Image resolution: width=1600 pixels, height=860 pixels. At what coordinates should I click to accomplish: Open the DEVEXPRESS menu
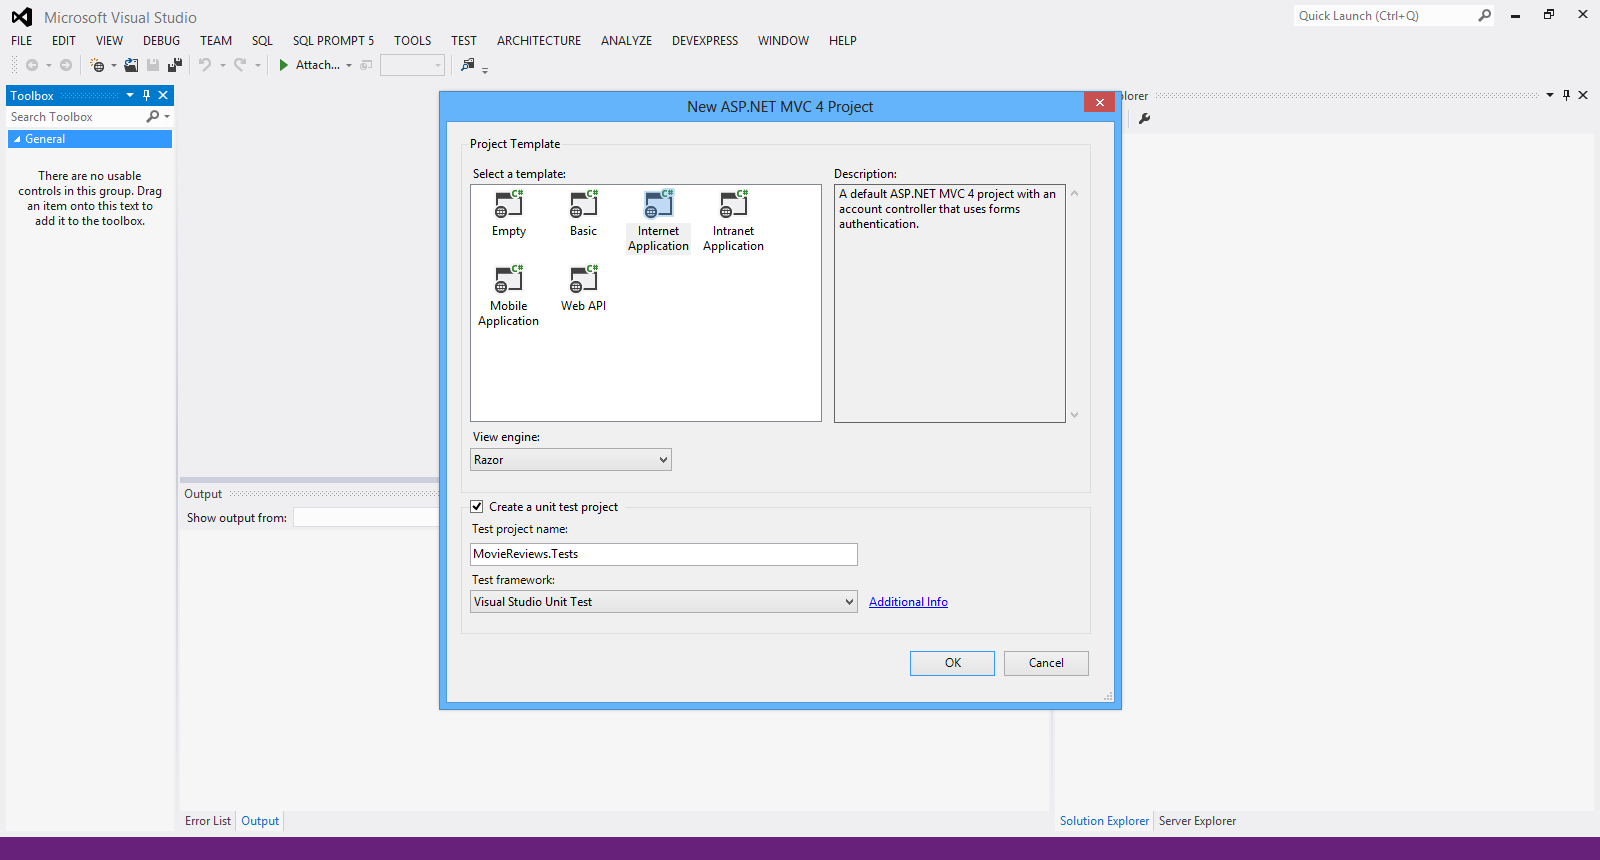[705, 41]
